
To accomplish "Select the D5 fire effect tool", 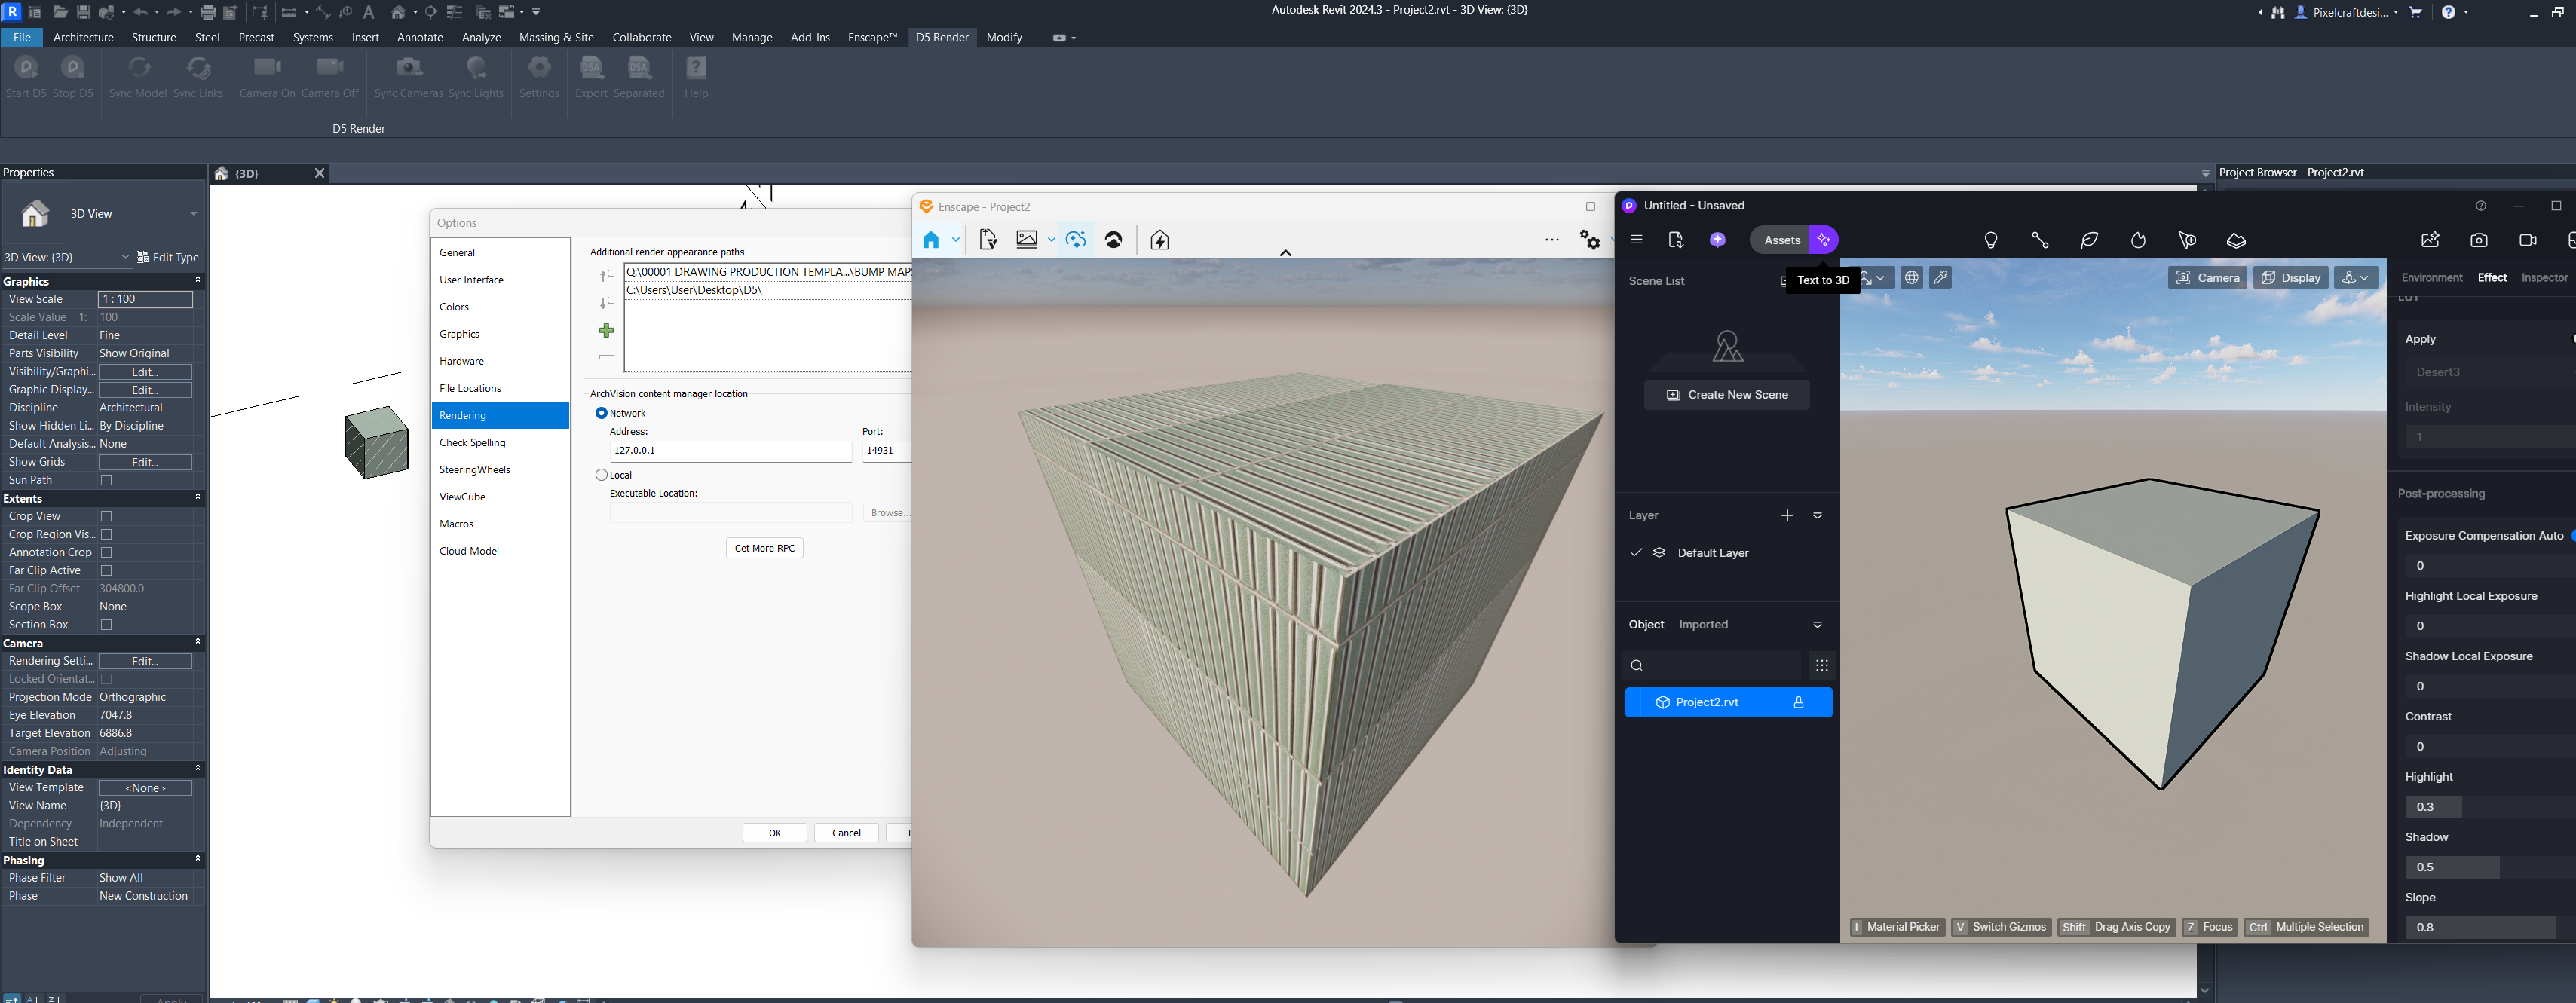I will [2138, 240].
